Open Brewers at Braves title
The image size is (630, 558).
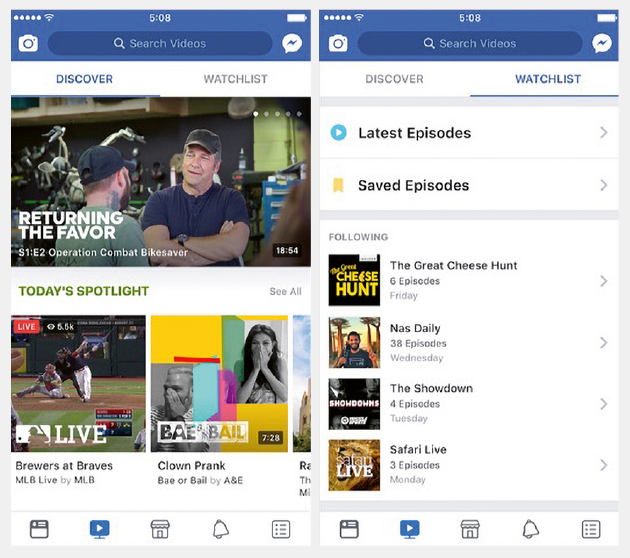point(64,466)
